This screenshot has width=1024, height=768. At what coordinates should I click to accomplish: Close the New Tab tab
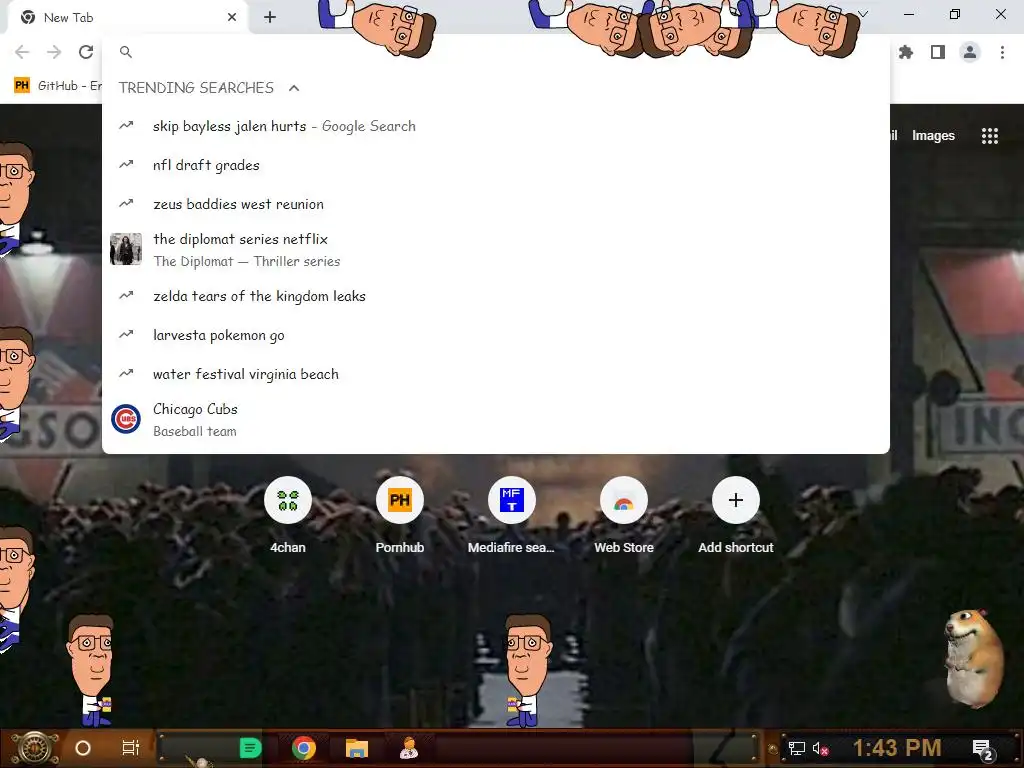pos(232,18)
